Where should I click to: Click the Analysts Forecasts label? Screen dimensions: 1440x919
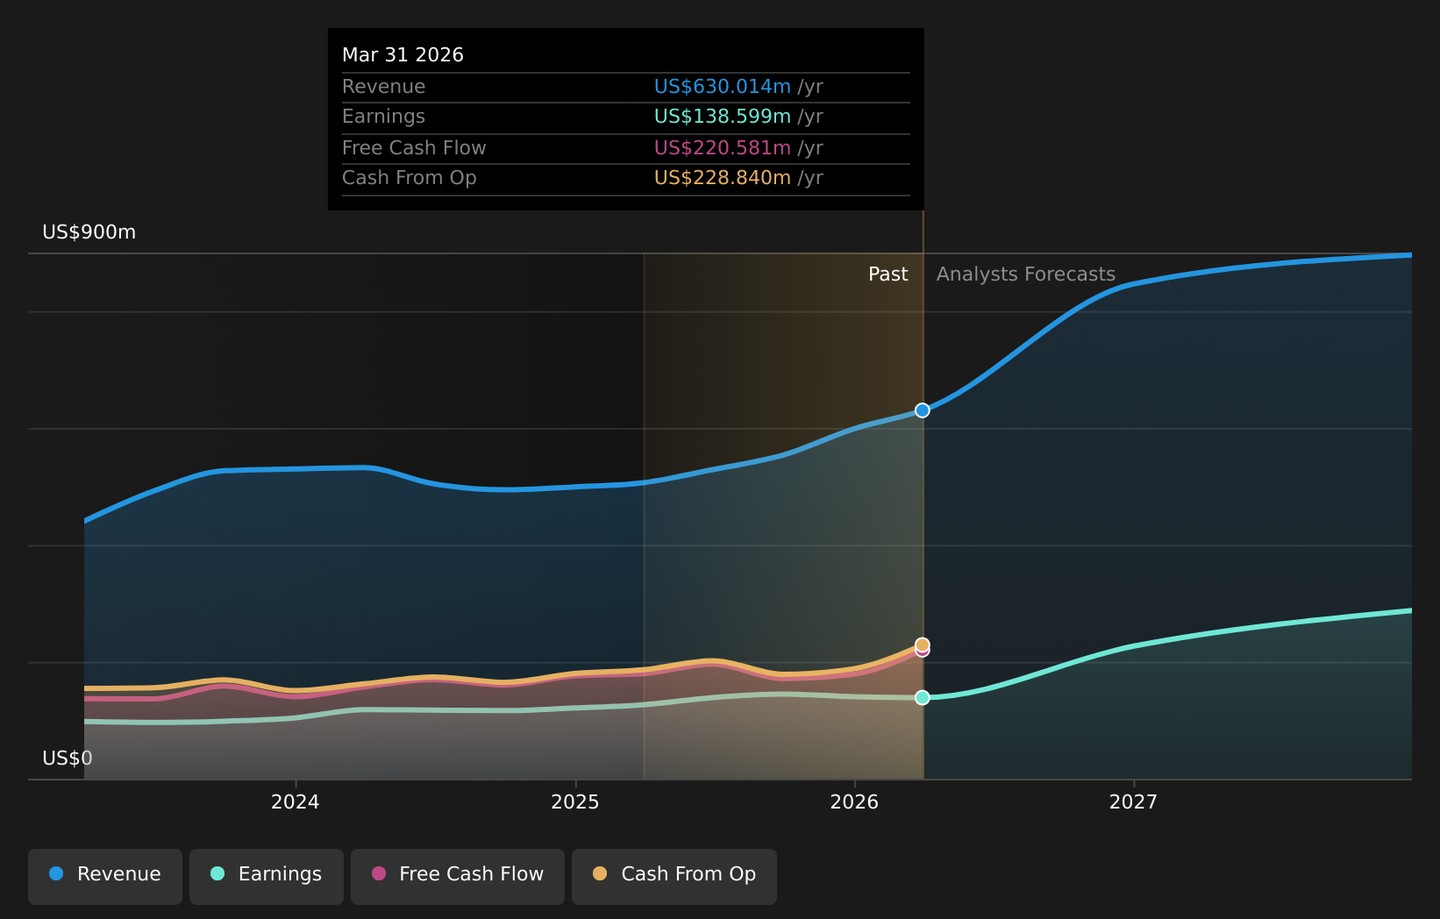[x=1025, y=274]
